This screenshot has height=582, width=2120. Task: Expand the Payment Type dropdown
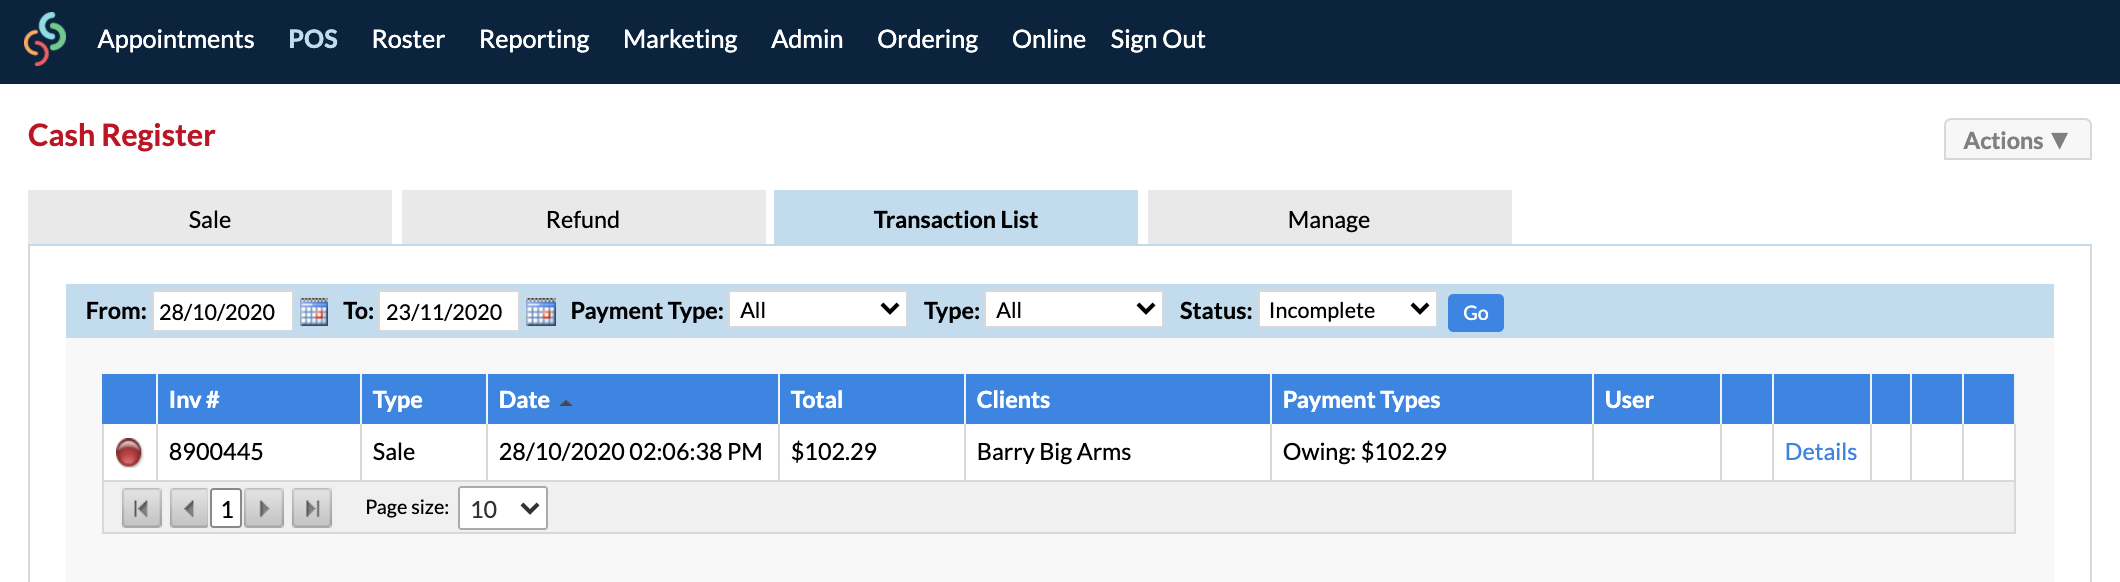pyautogui.click(x=818, y=310)
